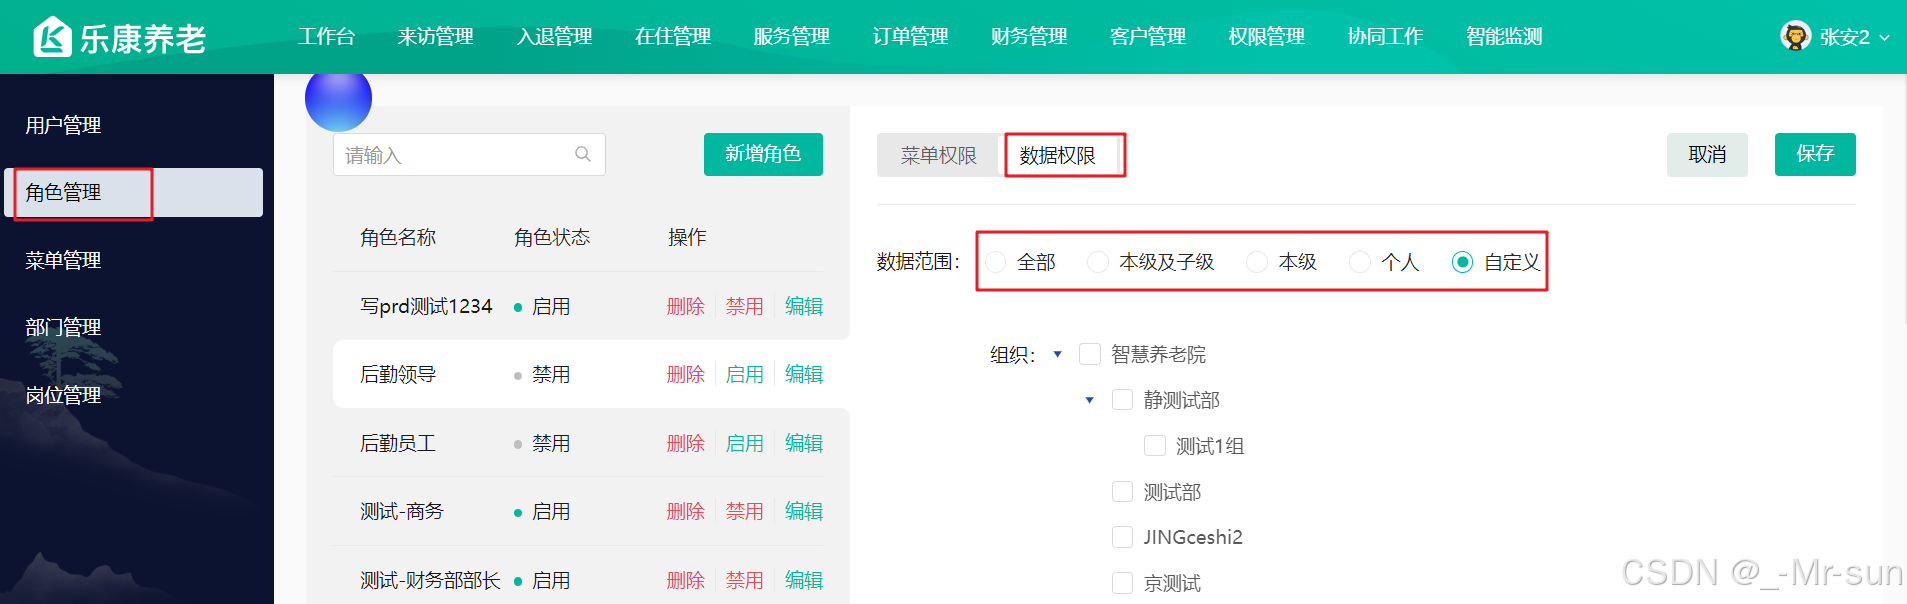Click the 乐康养老 logo icon
The width and height of the screenshot is (1907, 604).
[x=52, y=37]
